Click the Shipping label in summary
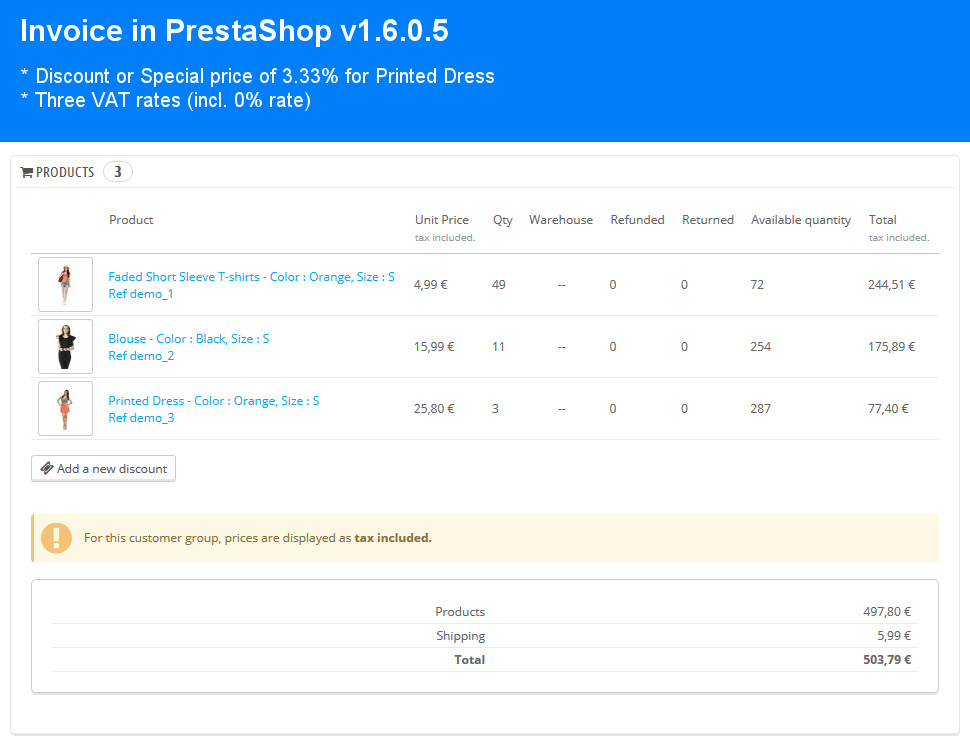This screenshot has height=747, width=970. tap(460, 636)
